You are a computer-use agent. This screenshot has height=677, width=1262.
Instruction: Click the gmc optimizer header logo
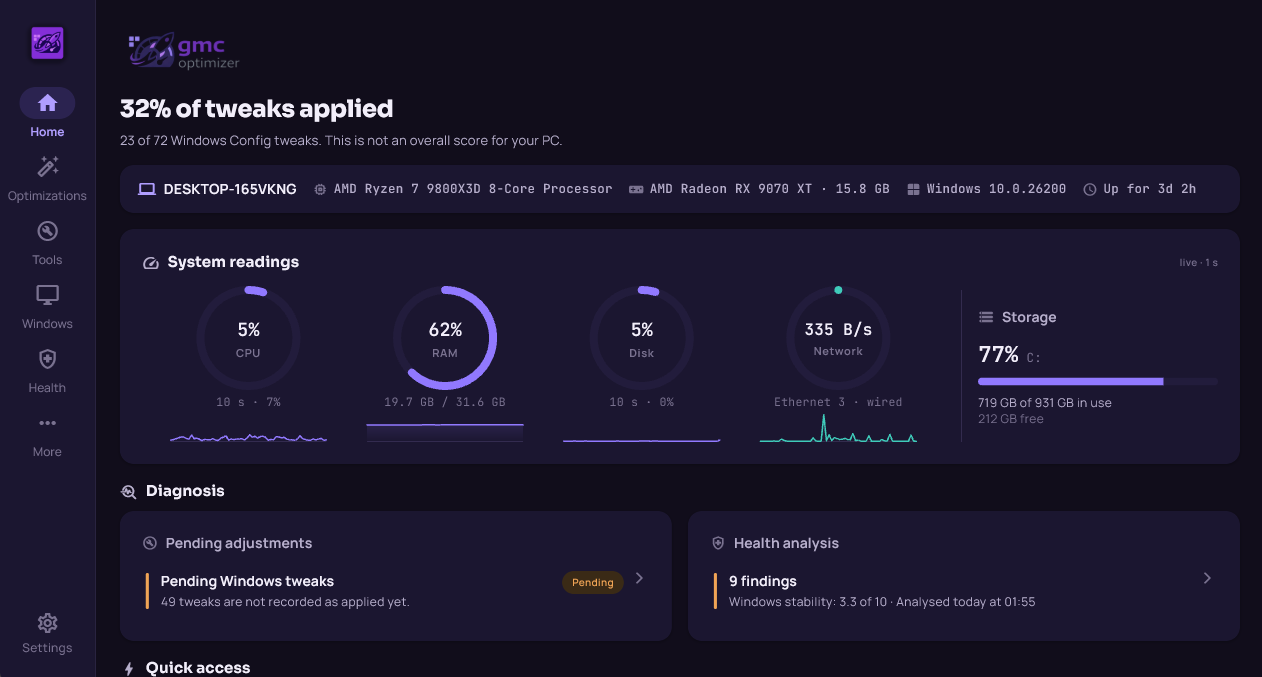pyautogui.click(x=184, y=51)
